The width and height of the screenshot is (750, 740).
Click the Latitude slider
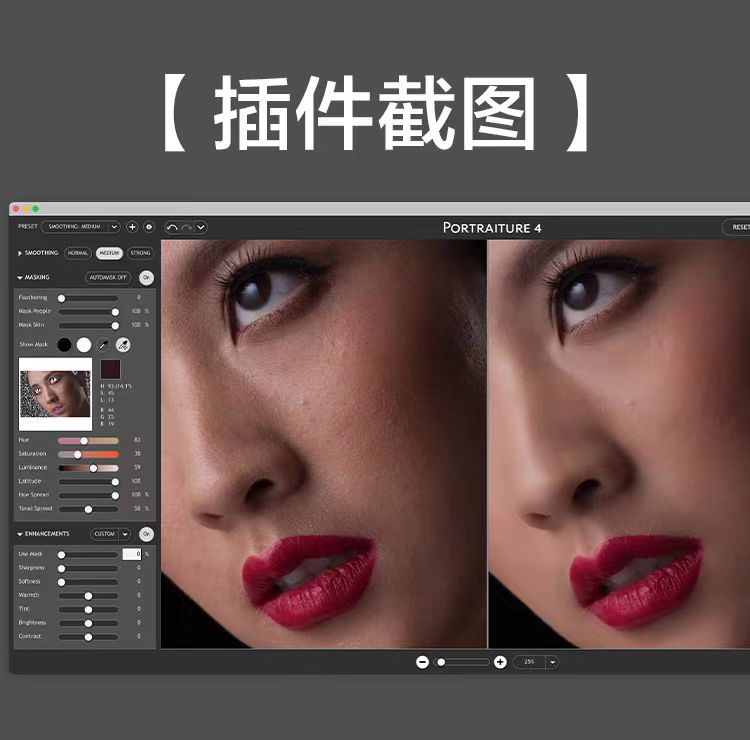coord(88,482)
